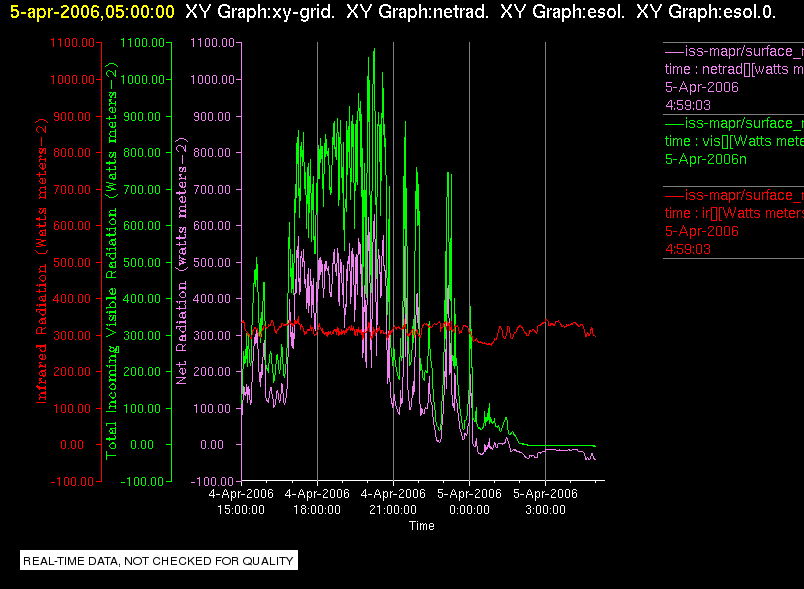Click the green 1000.00 axis value
Image resolution: width=804 pixels, height=589 pixels.
point(143,80)
